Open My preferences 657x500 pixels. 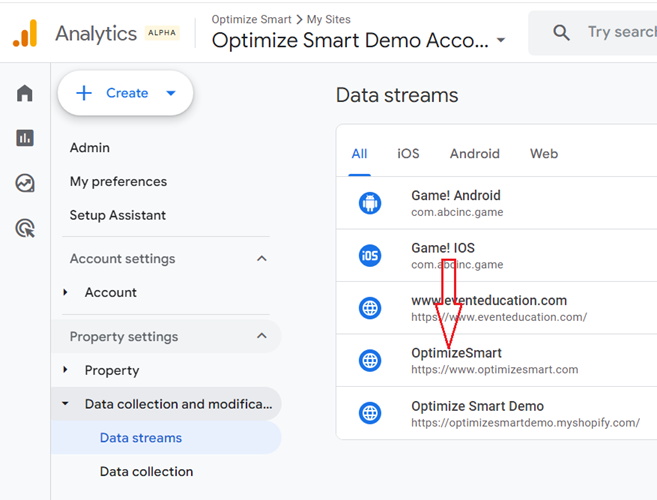(118, 181)
